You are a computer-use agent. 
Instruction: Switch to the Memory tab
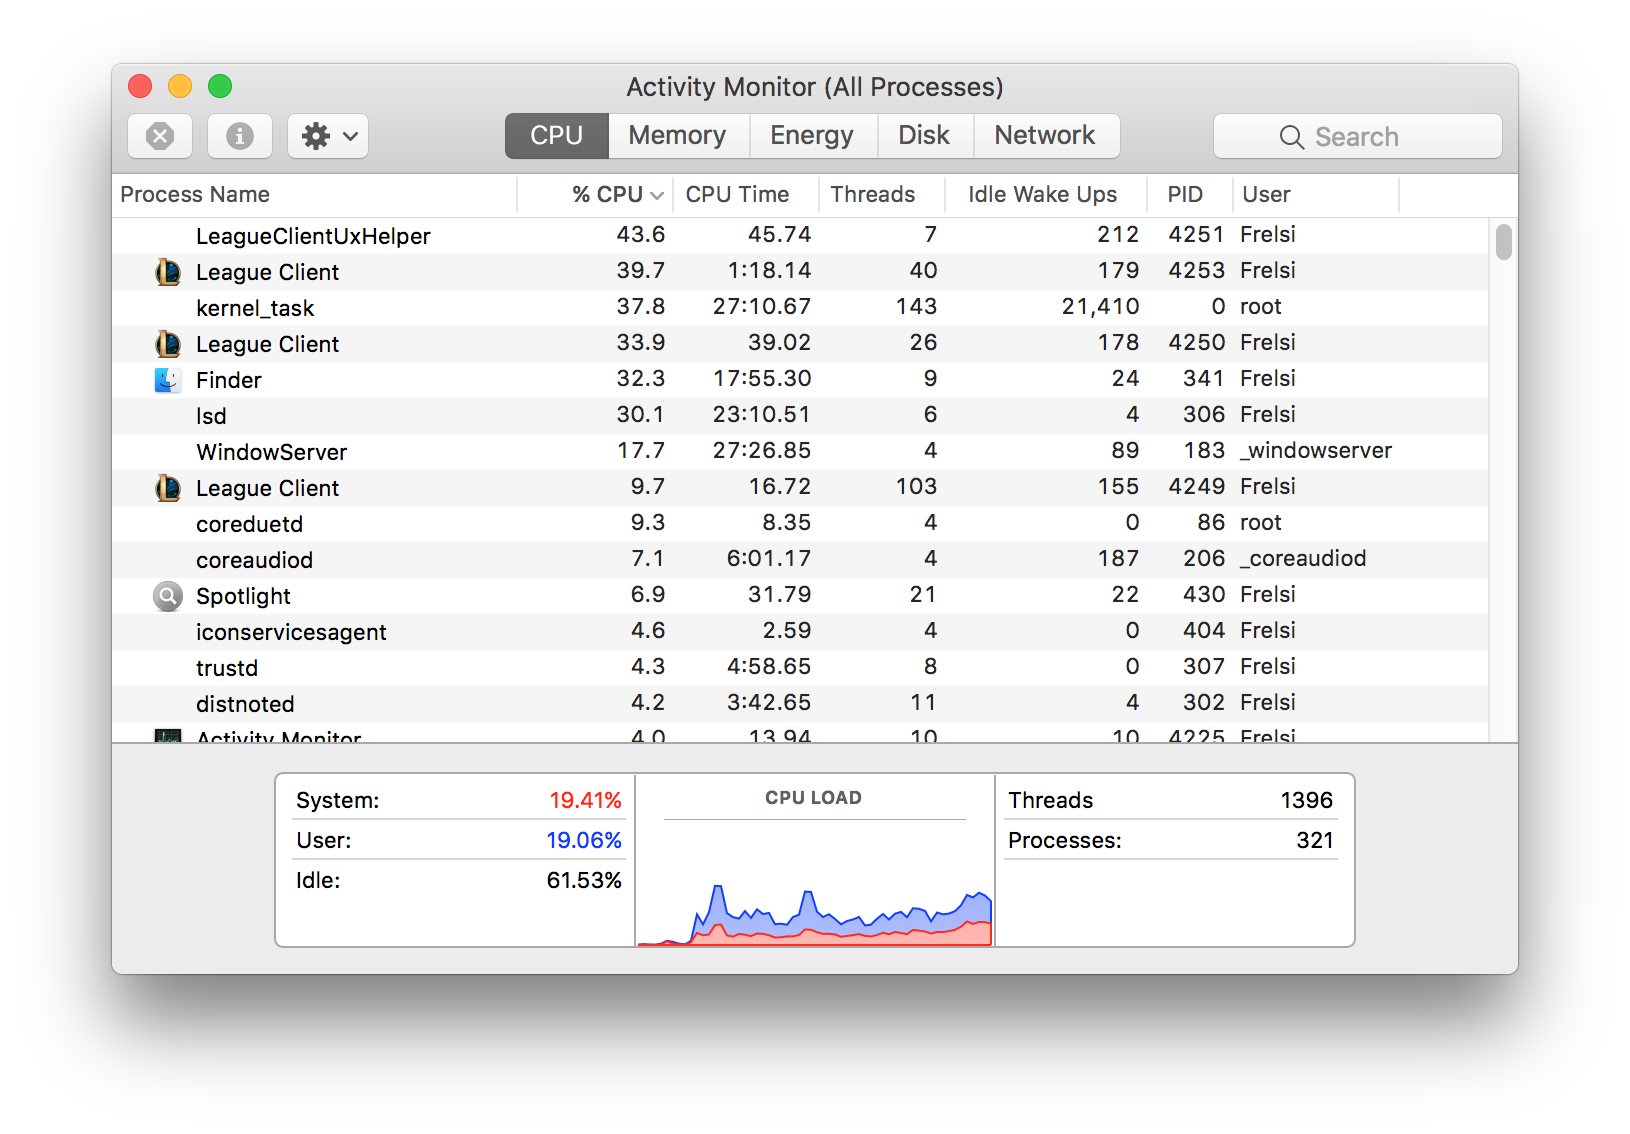[x=678, y=136]
